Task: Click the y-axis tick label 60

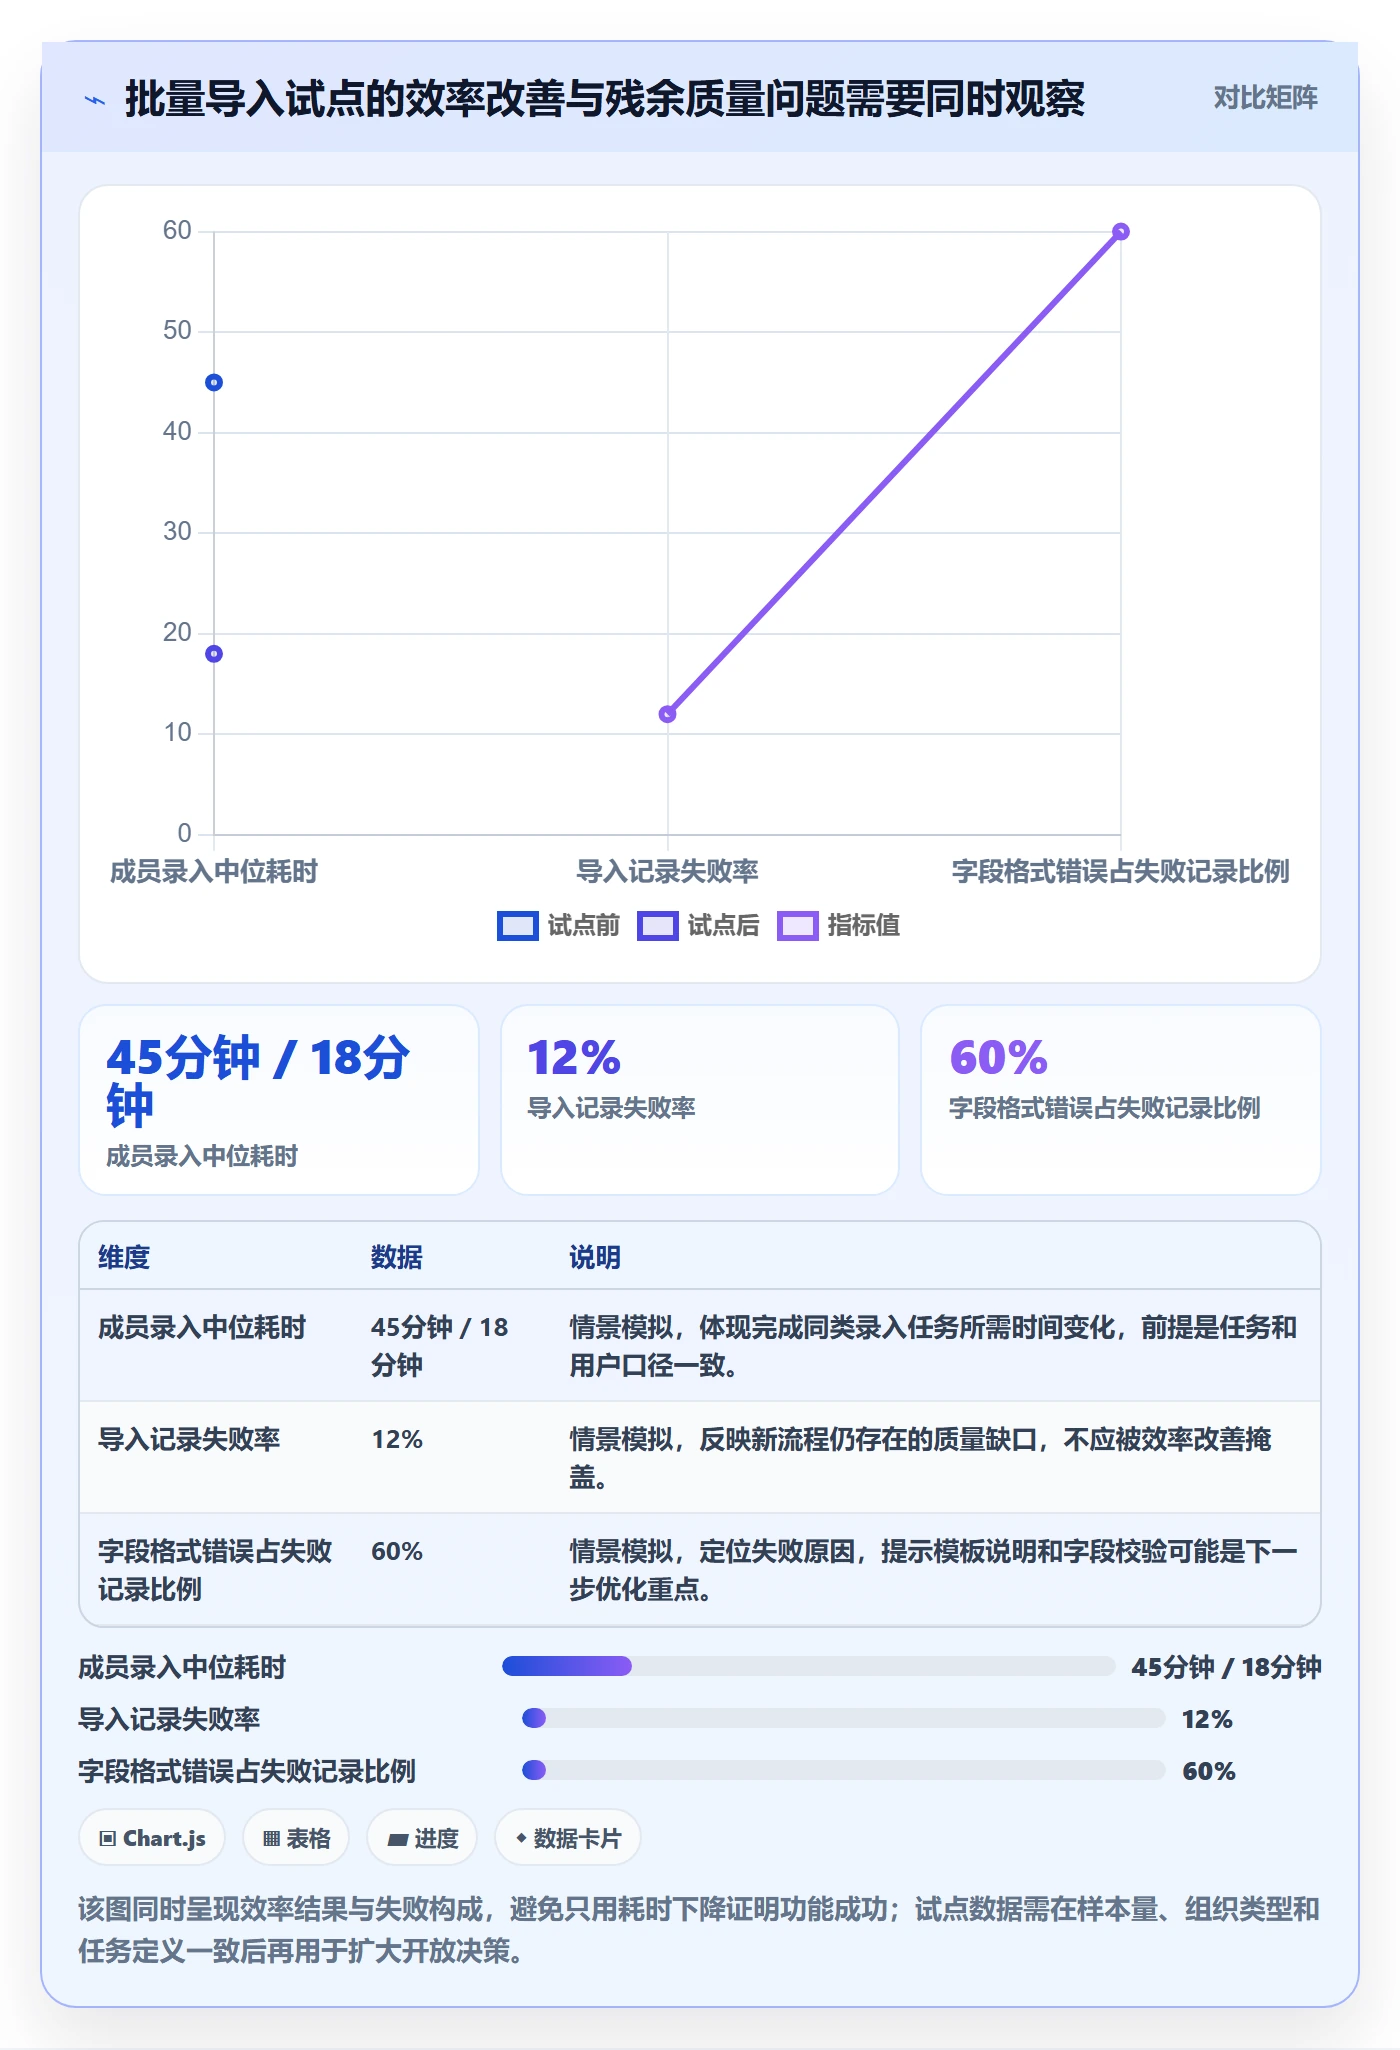Action: pyautogui.click(x=177, y=231)
